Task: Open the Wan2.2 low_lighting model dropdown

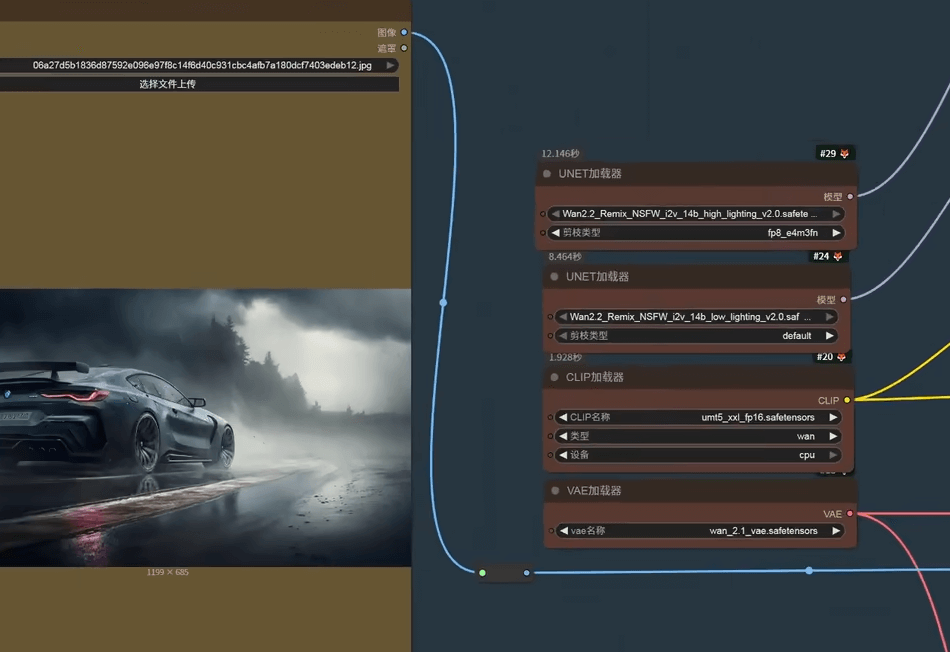Action: [x=696, y=316]
